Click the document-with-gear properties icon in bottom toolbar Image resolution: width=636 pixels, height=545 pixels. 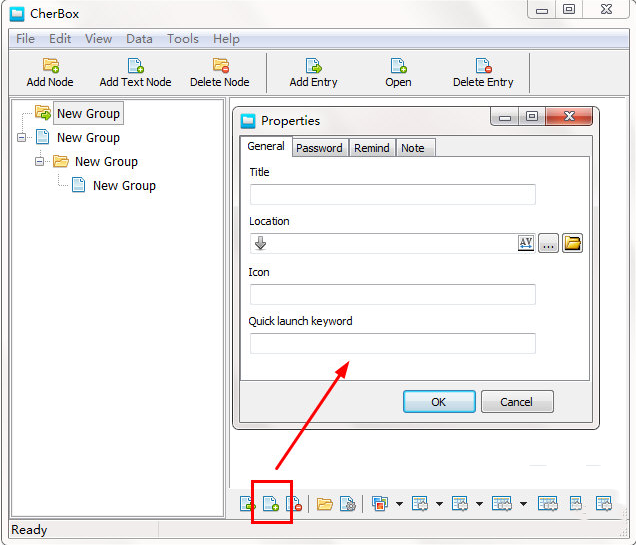[348, 504]
